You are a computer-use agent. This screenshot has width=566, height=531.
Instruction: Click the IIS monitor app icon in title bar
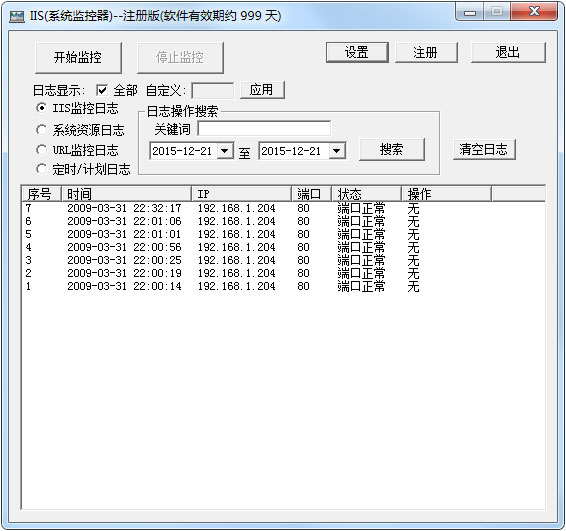point(17,16)
